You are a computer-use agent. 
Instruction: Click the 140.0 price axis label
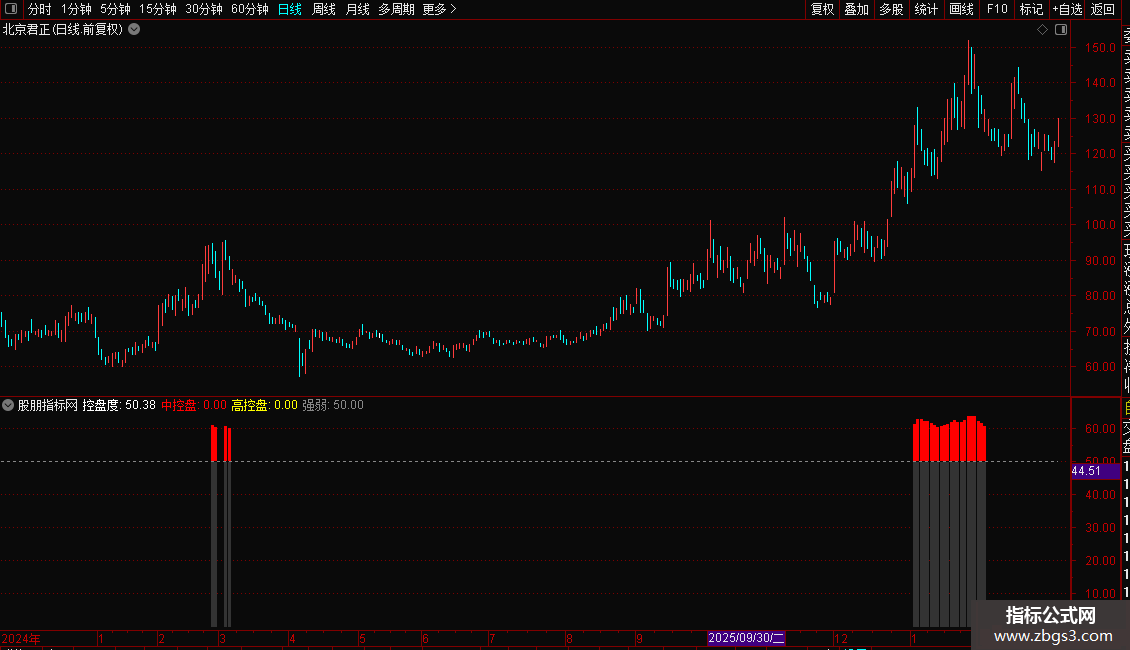(1100, 83)
